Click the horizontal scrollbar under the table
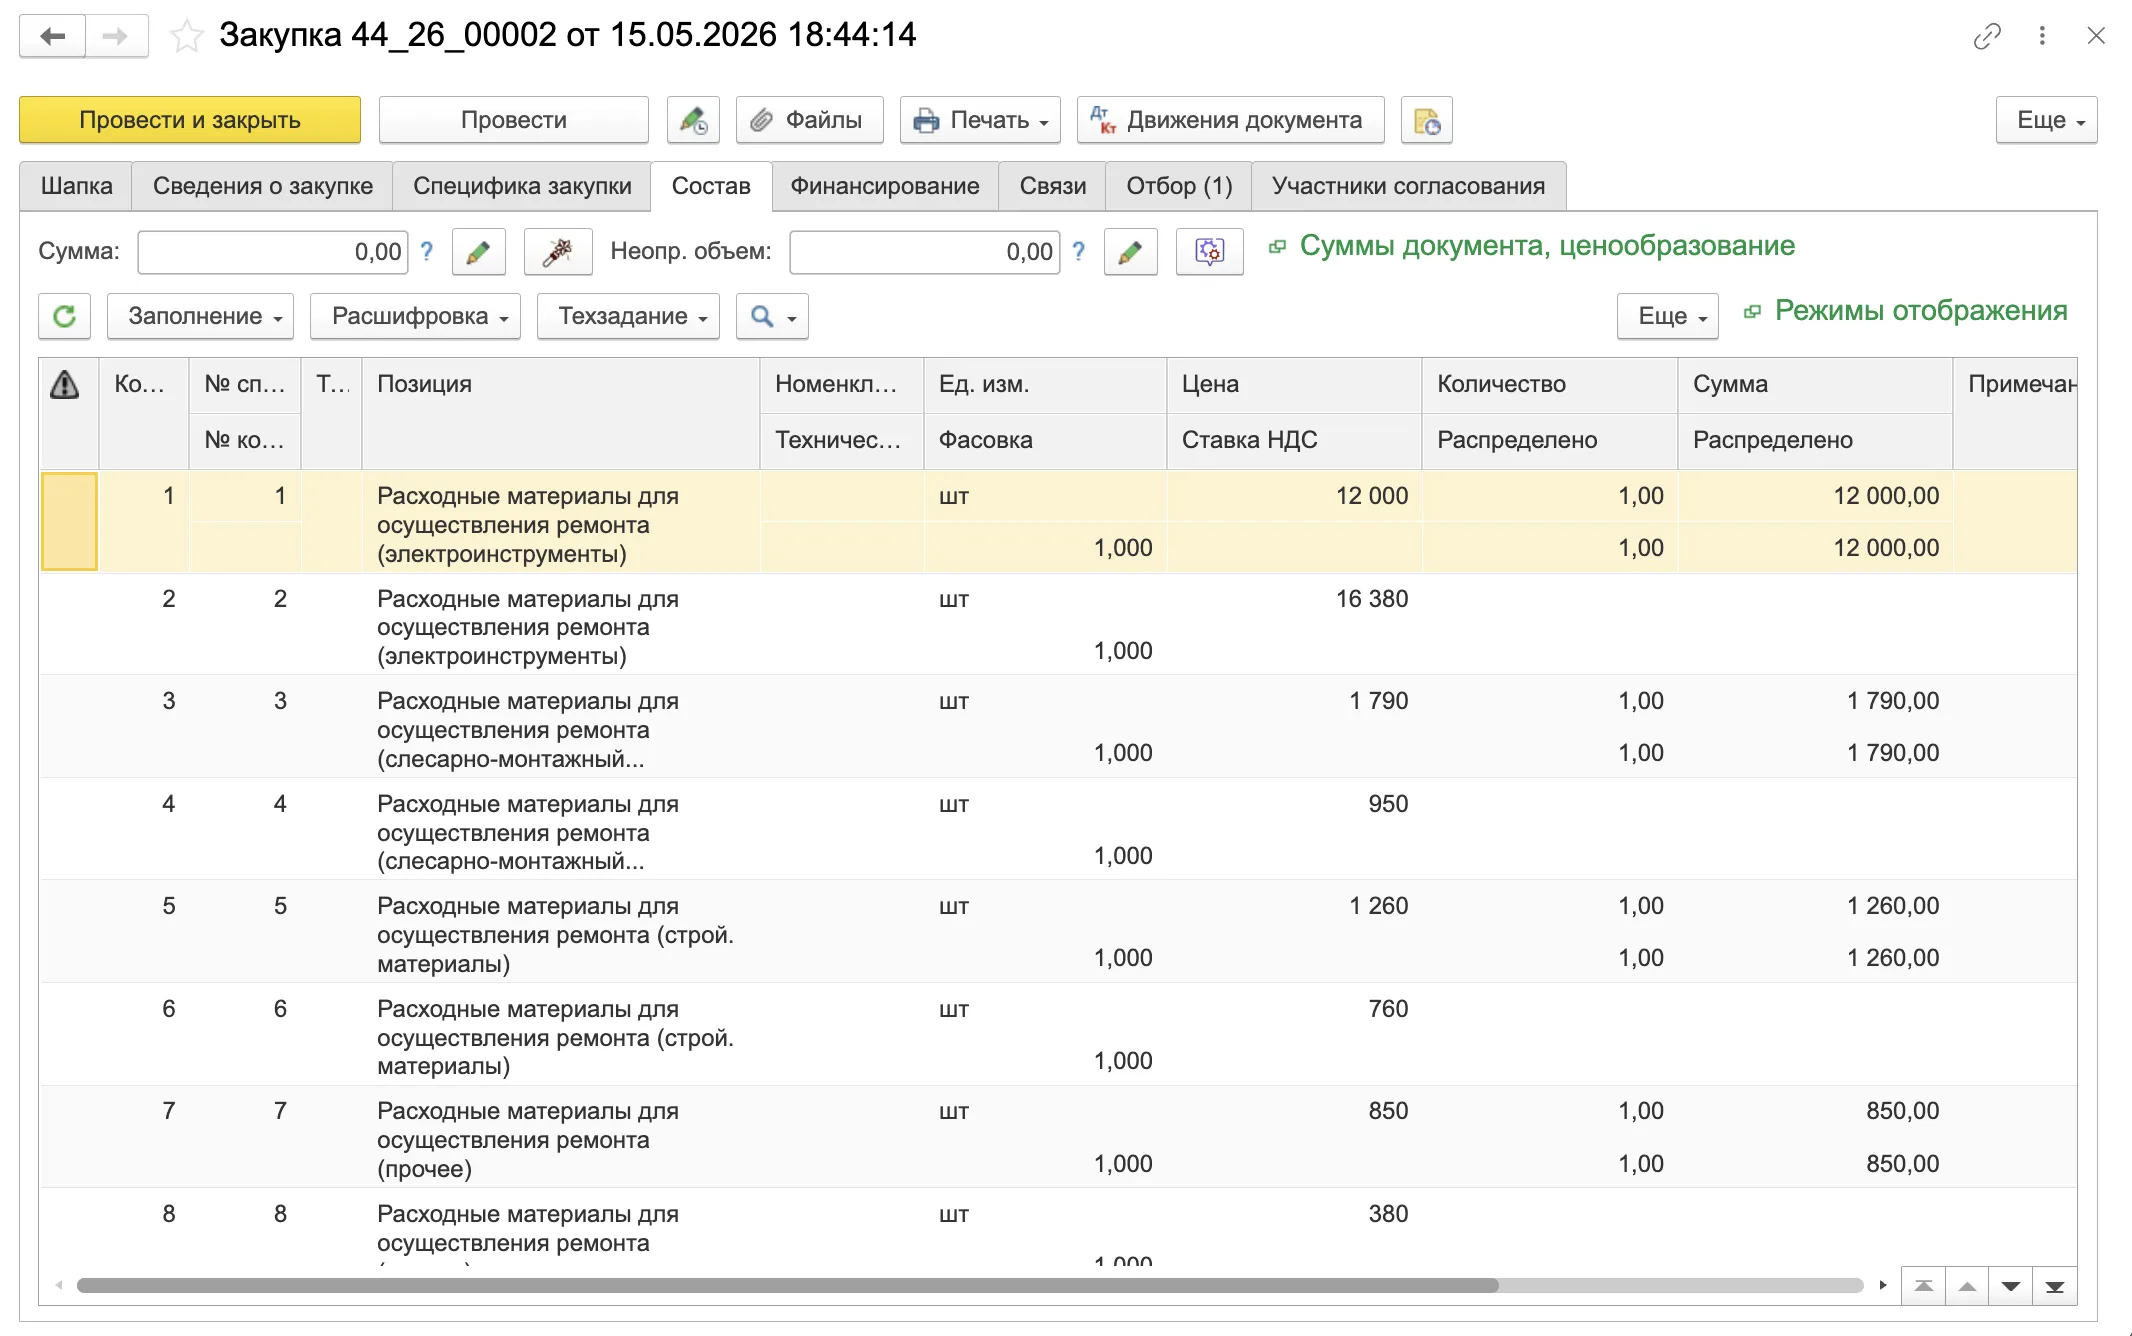The image size is (2132, 1336). tap(787, 1285)
